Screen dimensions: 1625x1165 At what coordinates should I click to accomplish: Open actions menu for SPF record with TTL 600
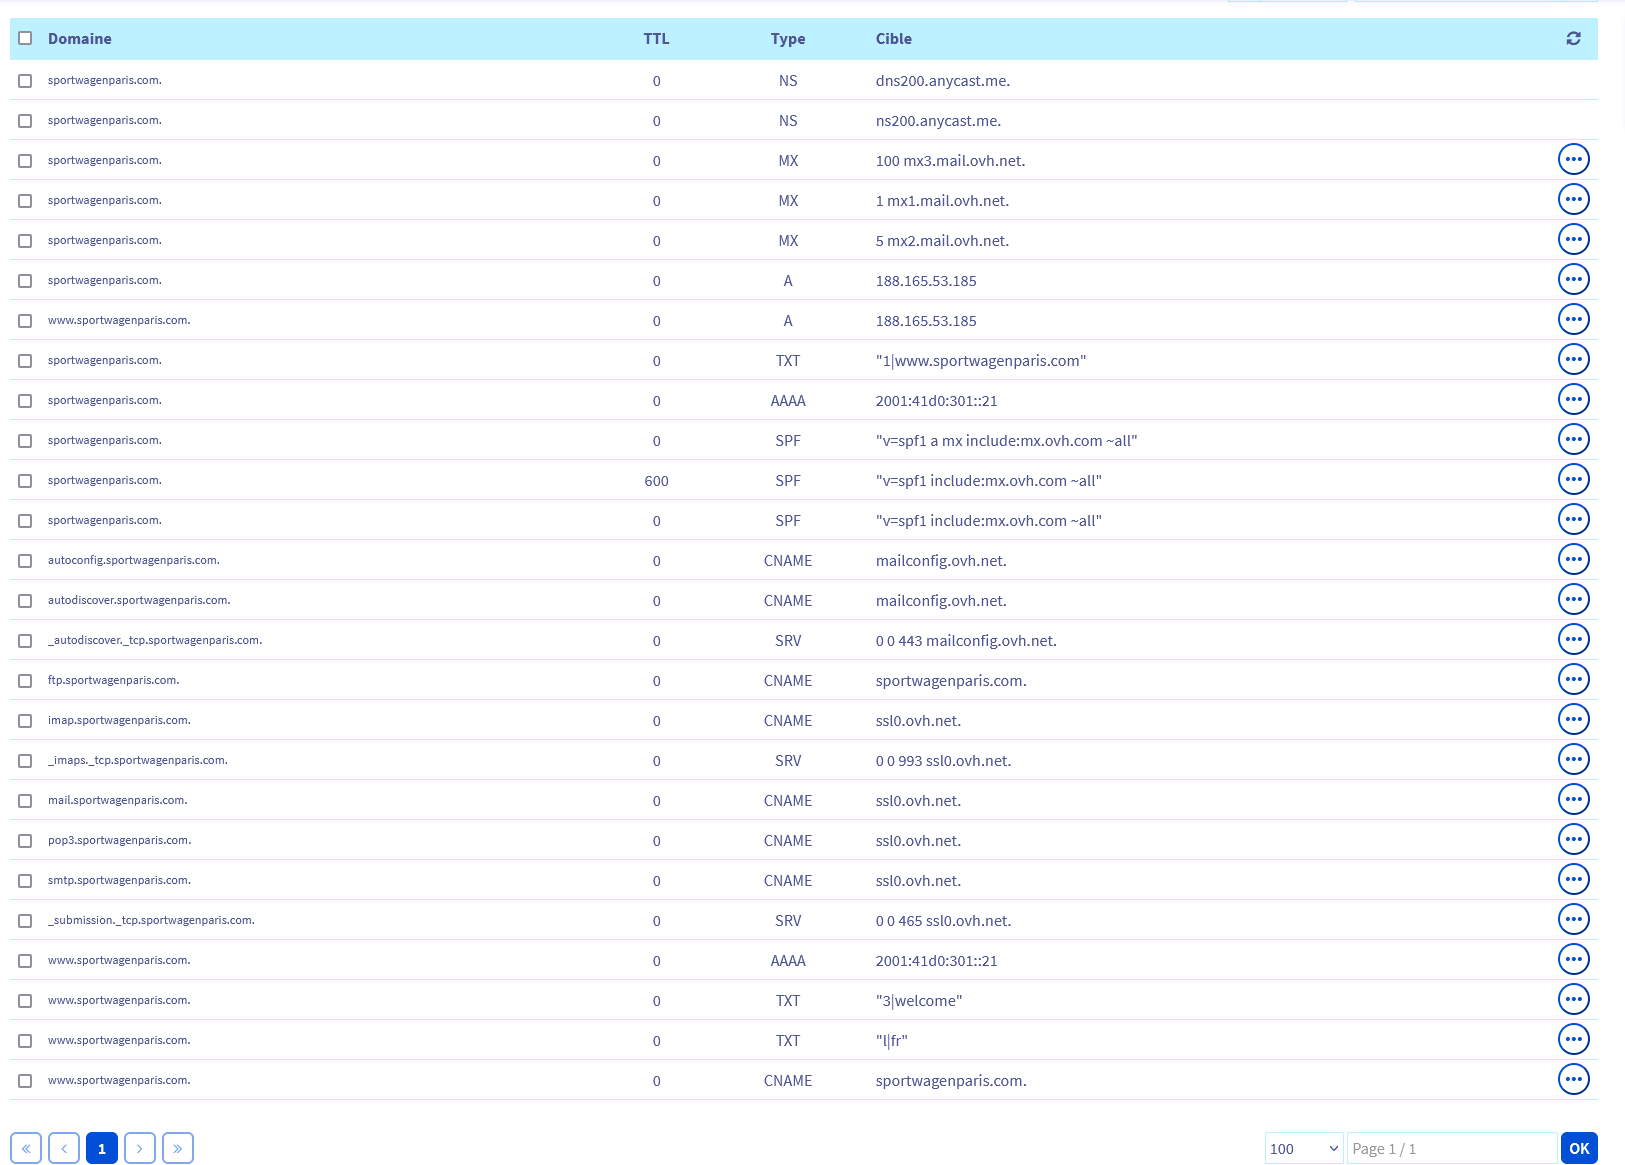[1573, 480]
